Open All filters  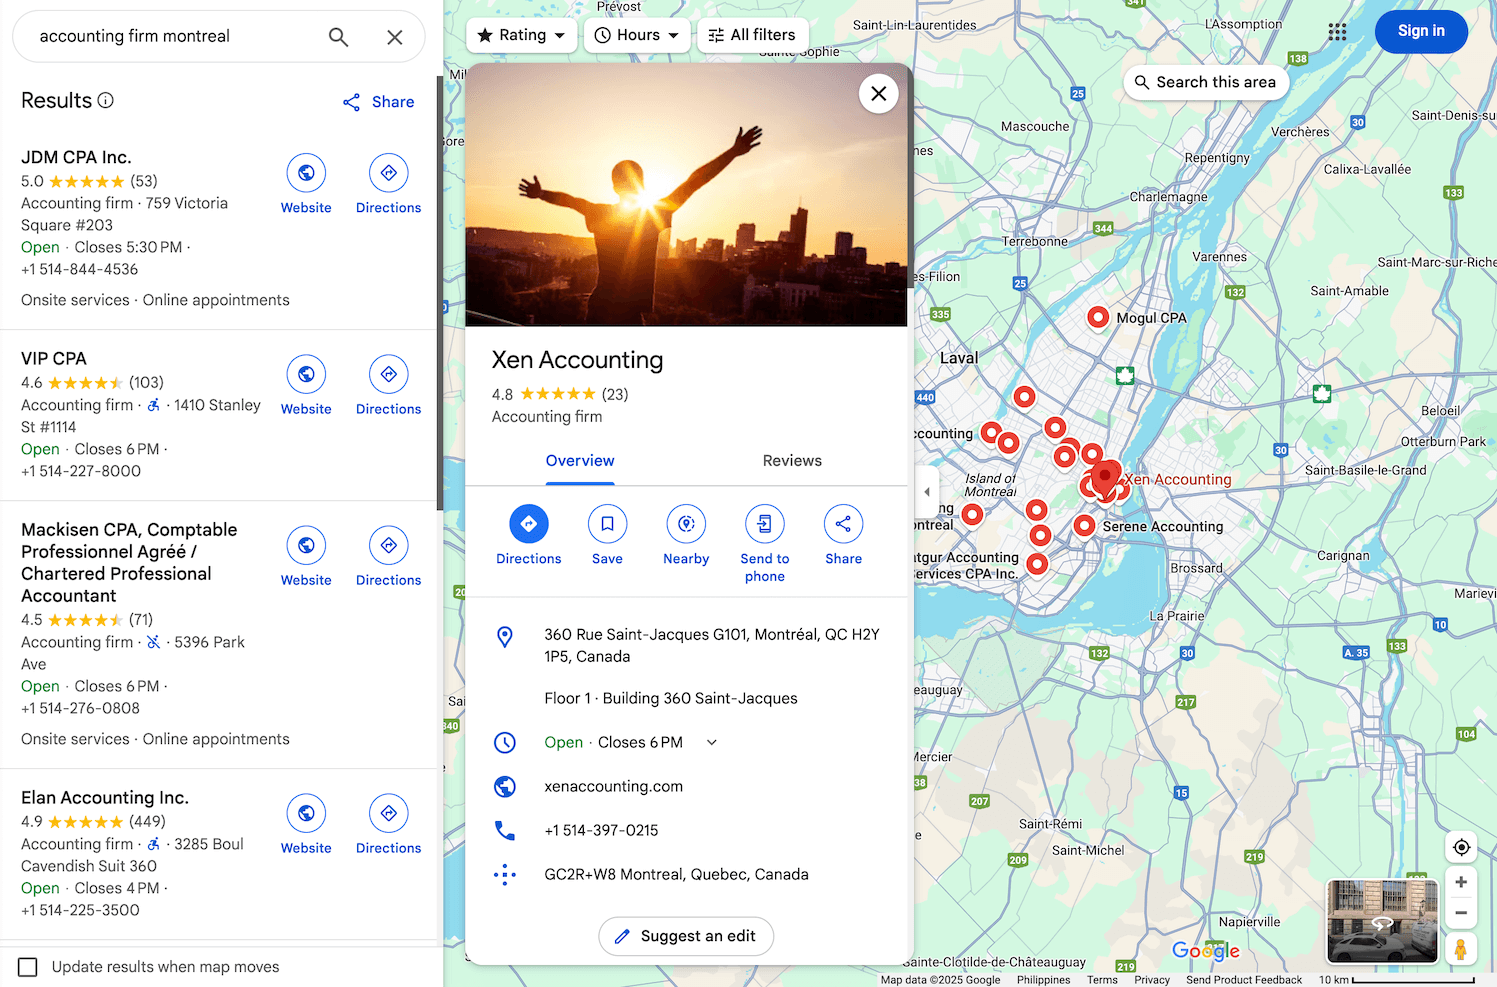tap(752, 35)
